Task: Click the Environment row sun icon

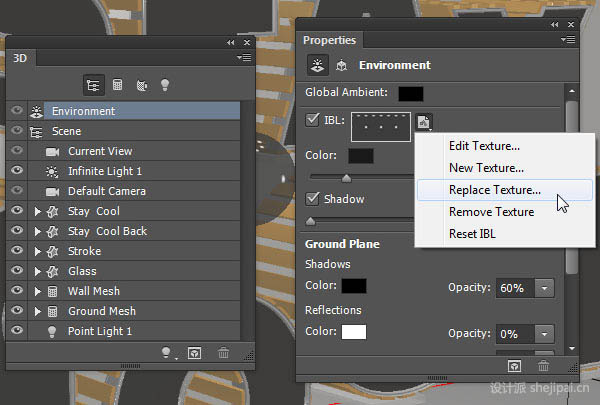Action: coord(36,111)
